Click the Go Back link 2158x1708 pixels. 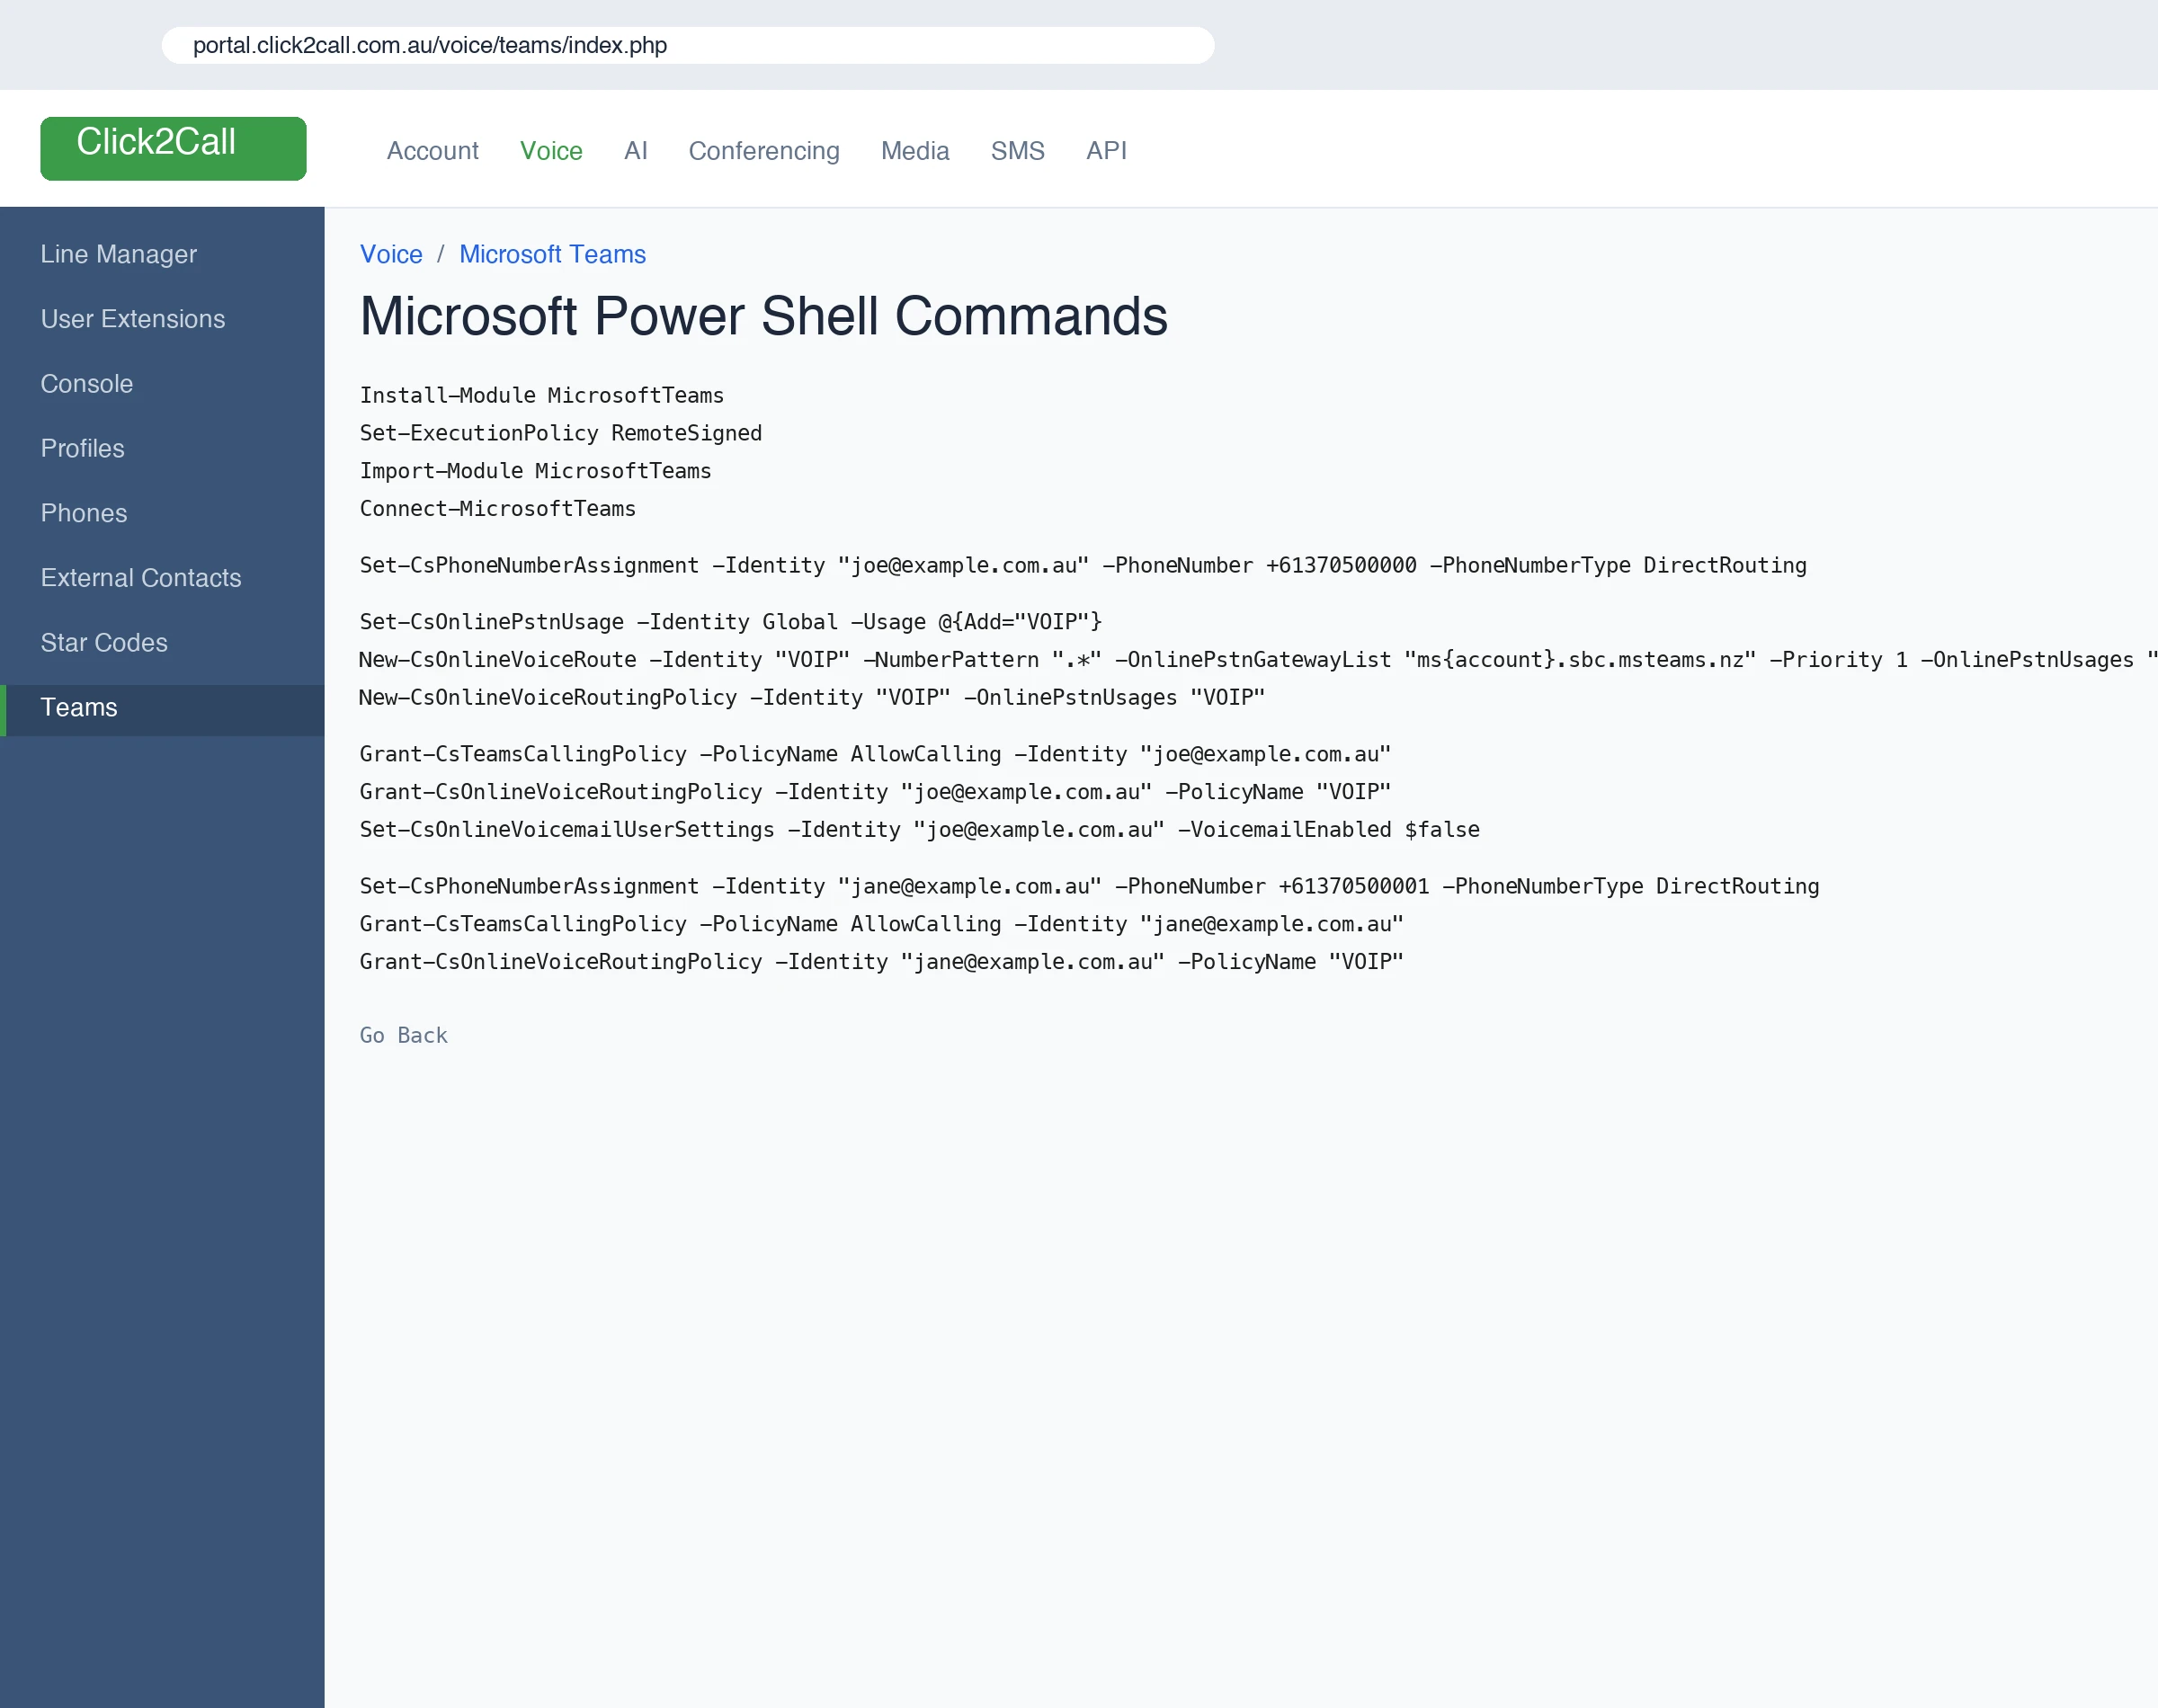[x=403, y=1036]
